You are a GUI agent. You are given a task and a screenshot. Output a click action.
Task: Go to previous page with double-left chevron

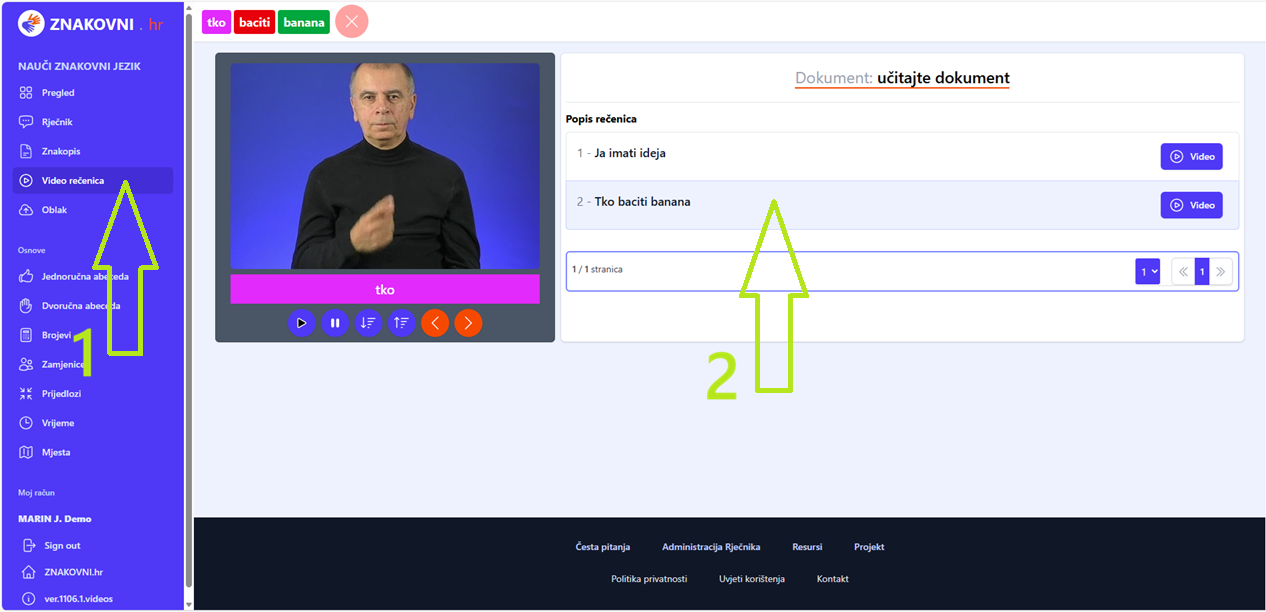(x=1183, y=270)
